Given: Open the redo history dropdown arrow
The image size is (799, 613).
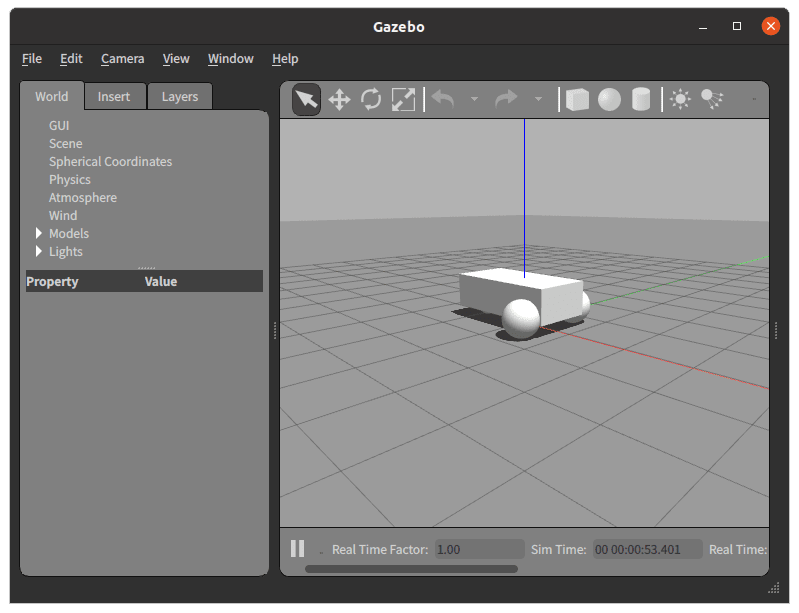Looking at the screenshot, I should pyautogui.click(x=538, y=99).
